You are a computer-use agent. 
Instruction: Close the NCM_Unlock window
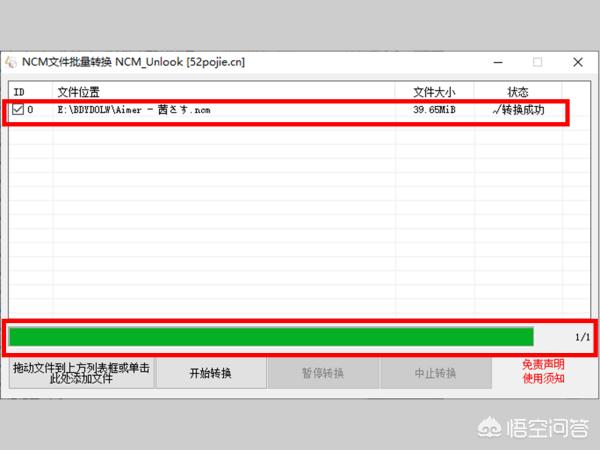(x=578, y=62)
